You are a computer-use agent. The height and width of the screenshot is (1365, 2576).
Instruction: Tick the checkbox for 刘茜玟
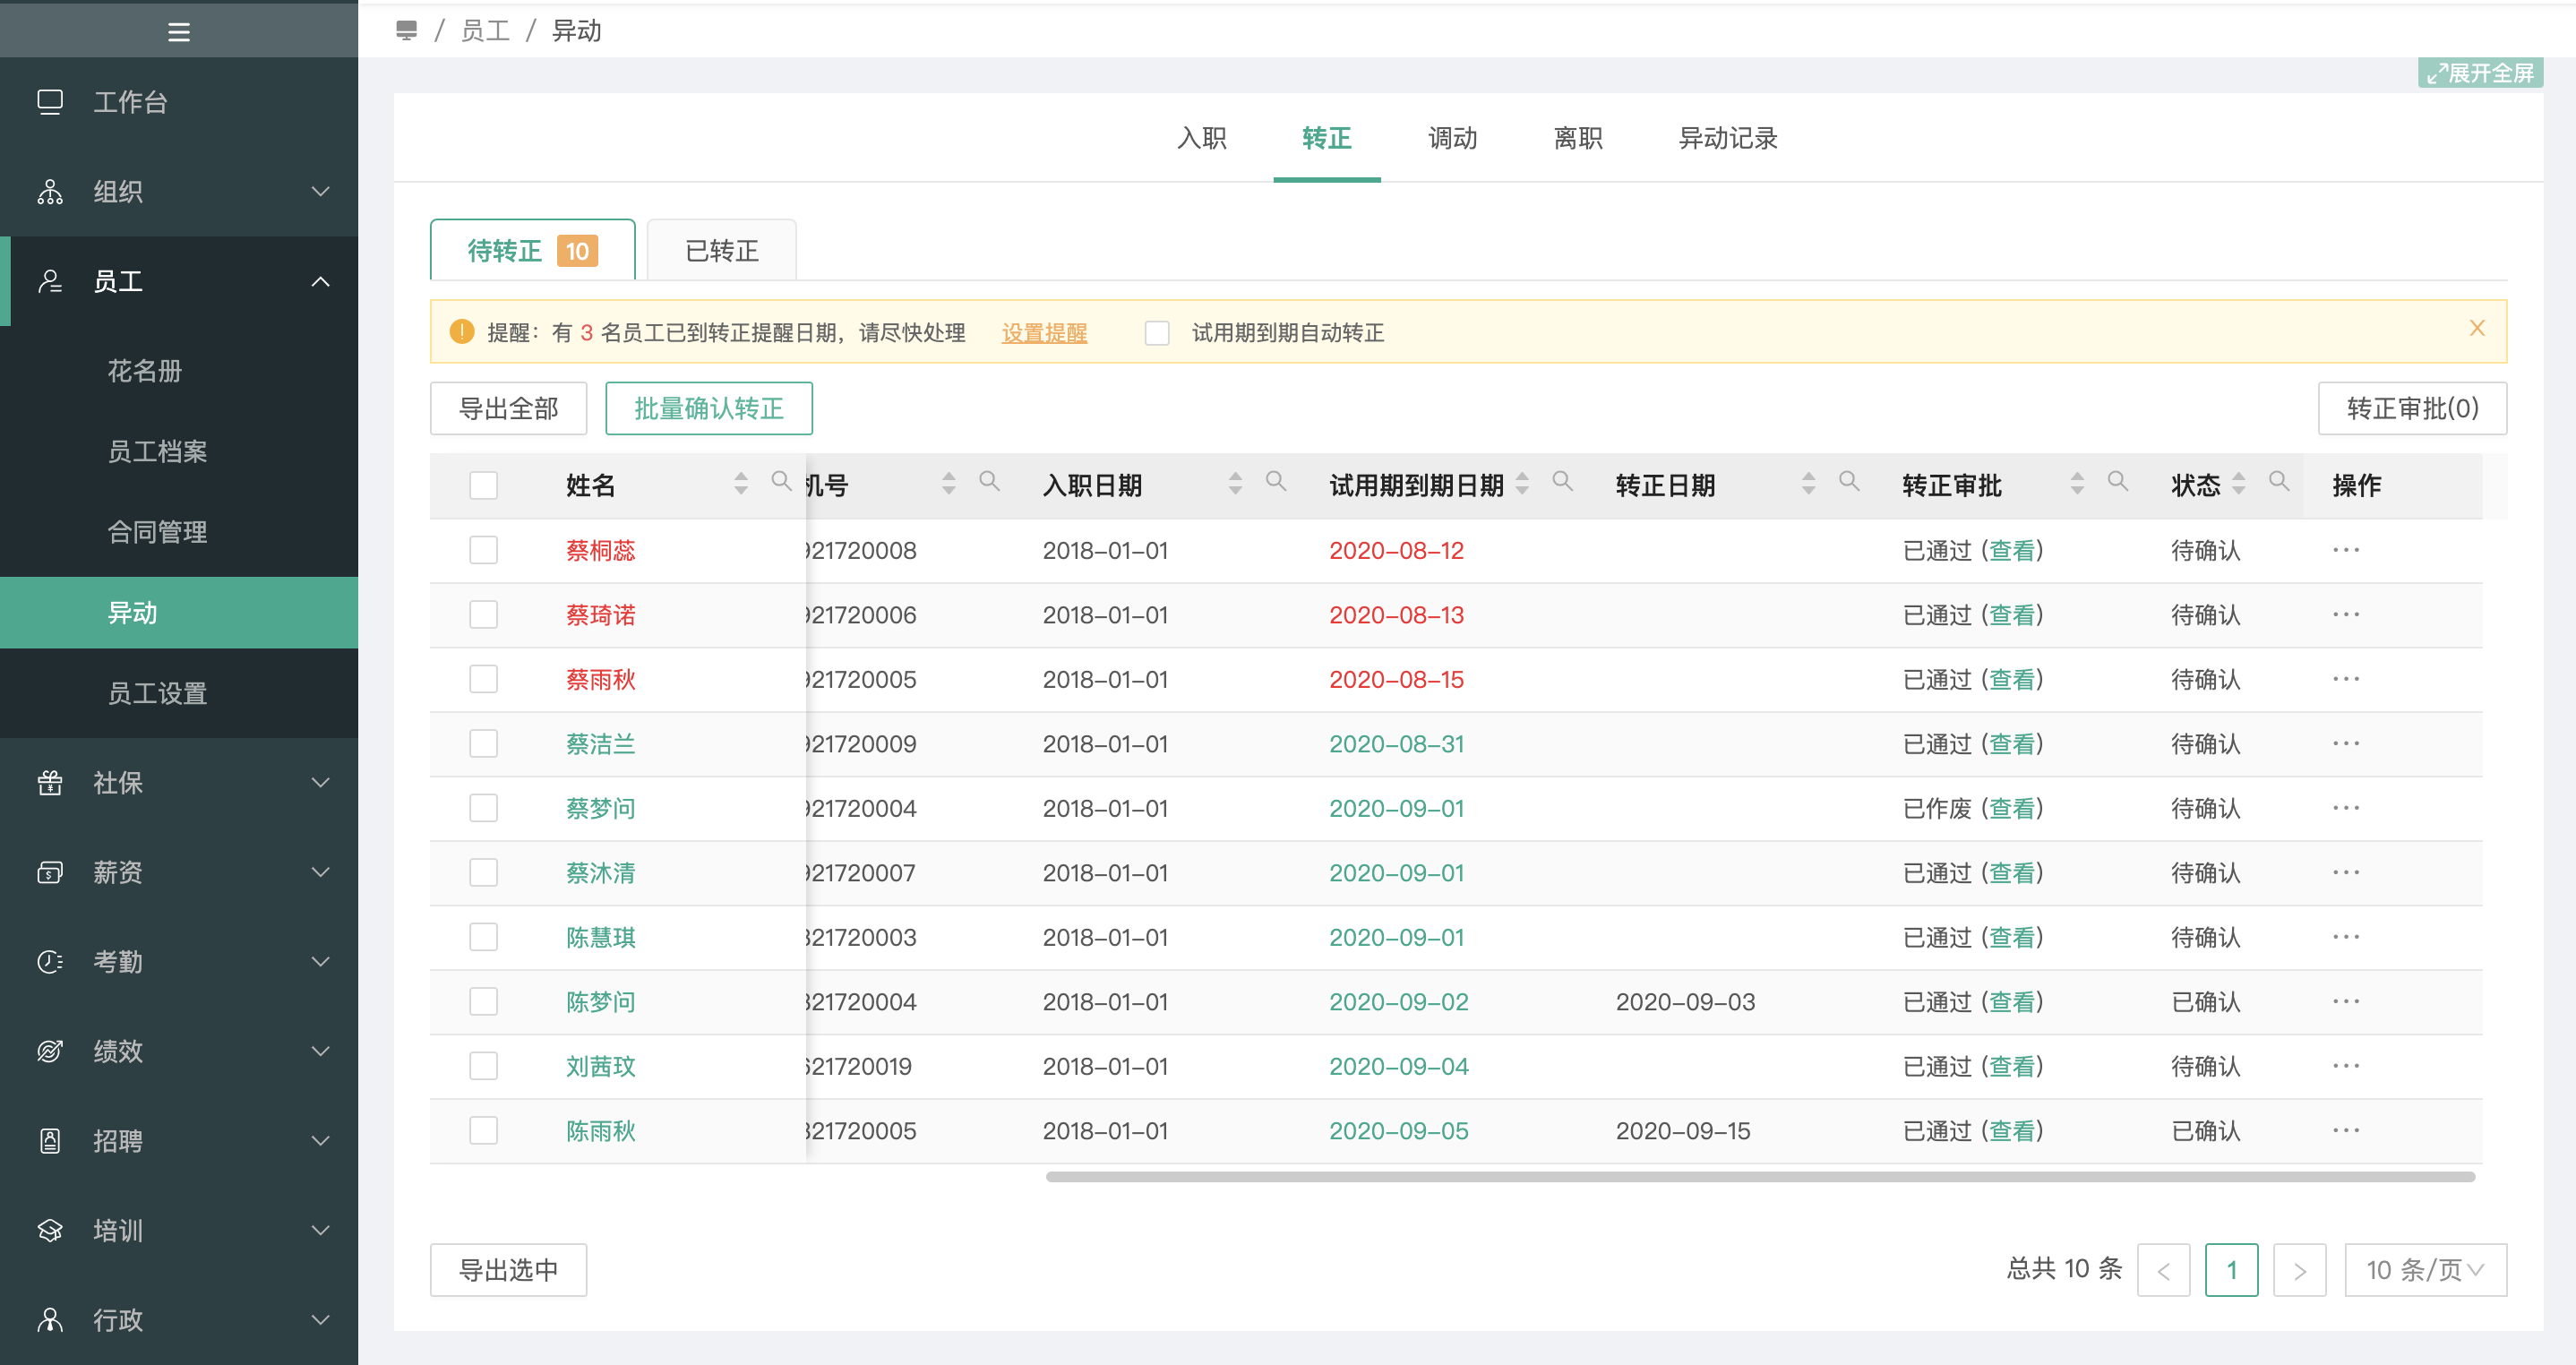[x=484, y=1066]
